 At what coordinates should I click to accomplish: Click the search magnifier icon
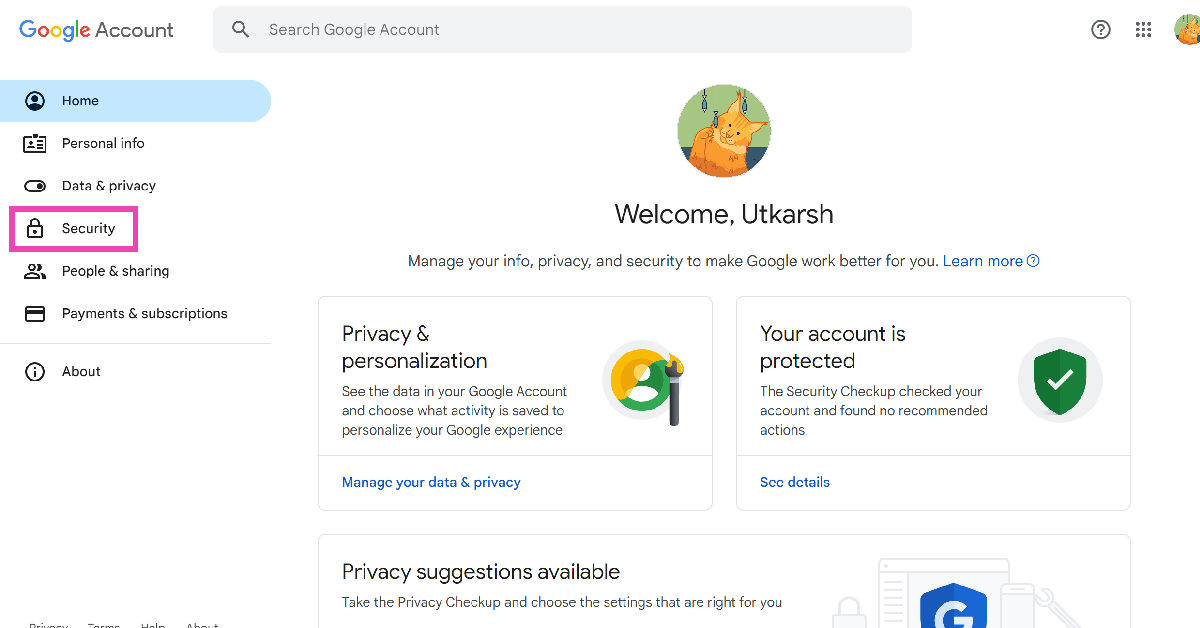click(240, 30)
